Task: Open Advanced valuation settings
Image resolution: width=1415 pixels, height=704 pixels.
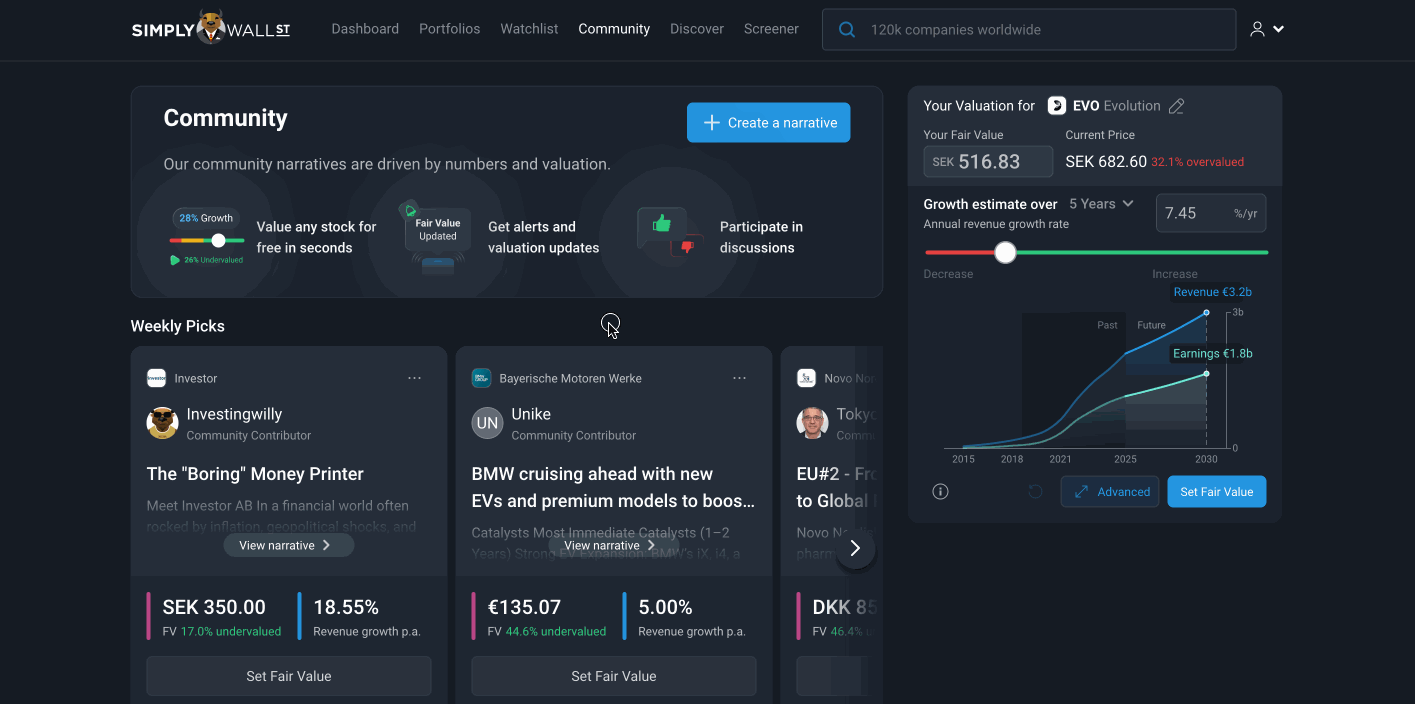Action: [x=1110, y=492]
